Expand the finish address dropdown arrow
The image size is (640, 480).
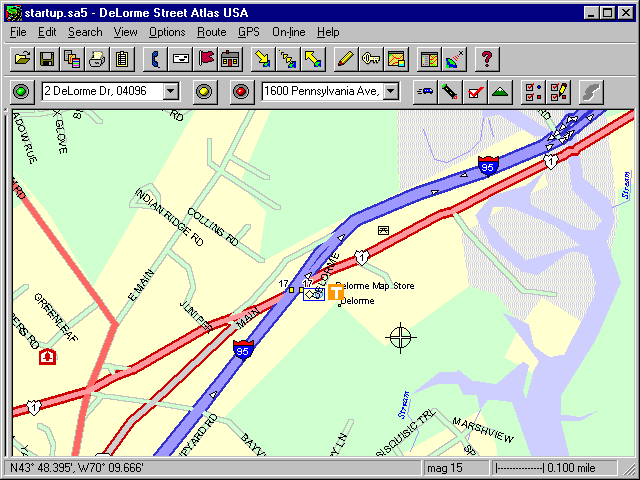391,91
